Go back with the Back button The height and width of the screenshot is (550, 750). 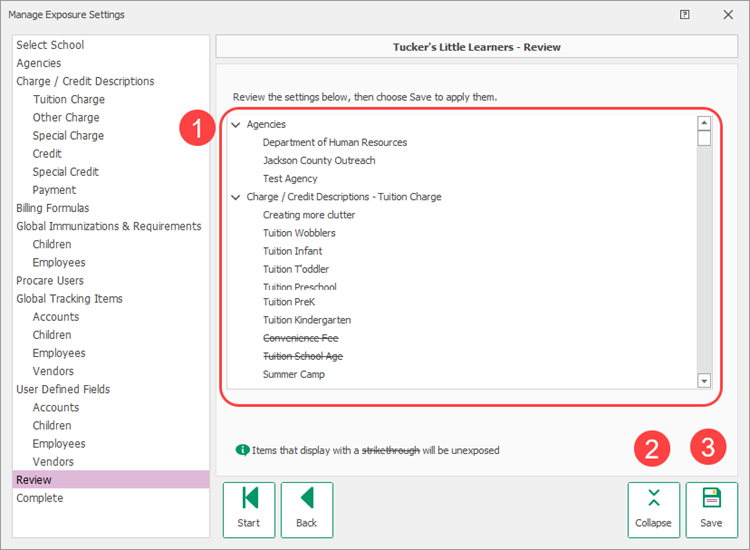pyautogui.click(x=307, y=510)
